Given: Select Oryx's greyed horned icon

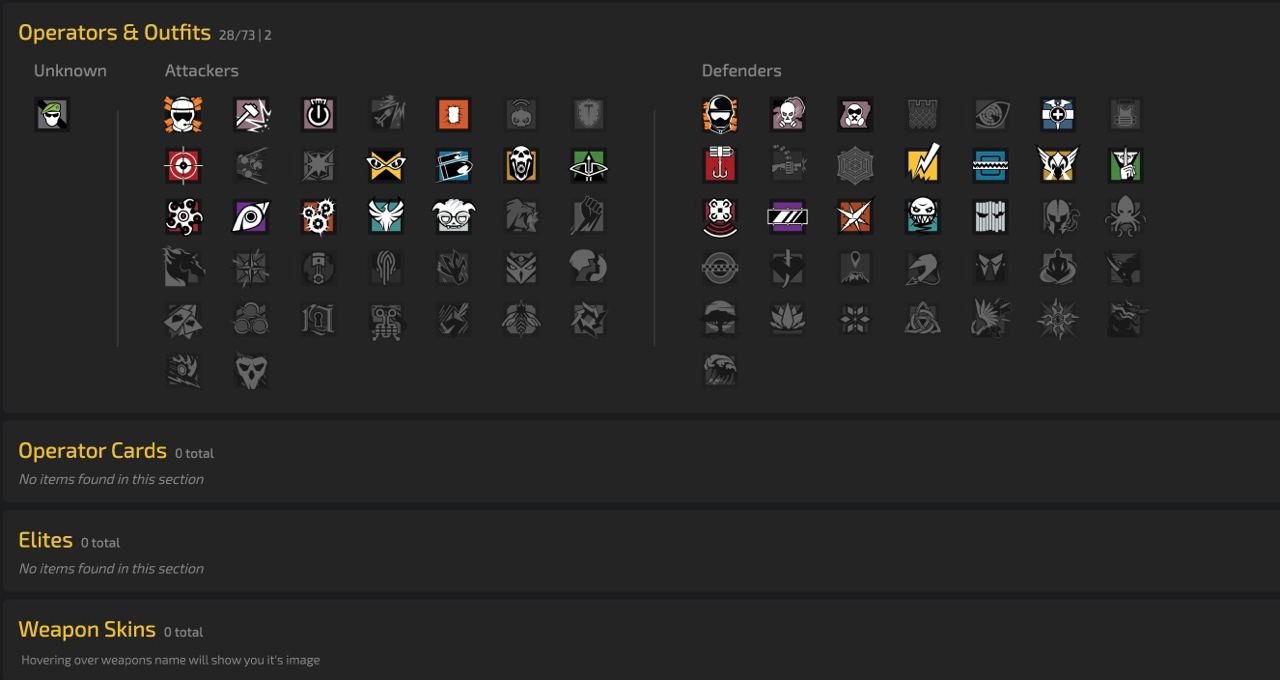Looking at the screenshot, I should [x=1125, y=268].
